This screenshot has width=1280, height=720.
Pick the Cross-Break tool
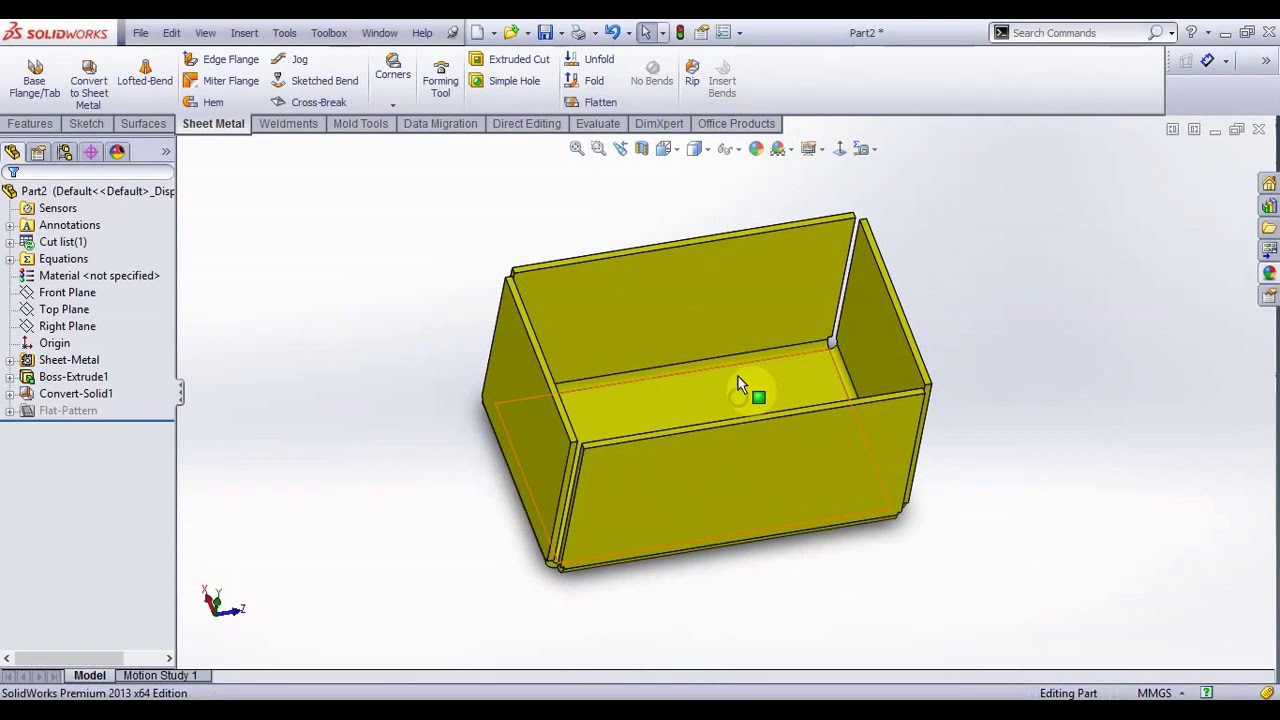click(x=309, y=102)
